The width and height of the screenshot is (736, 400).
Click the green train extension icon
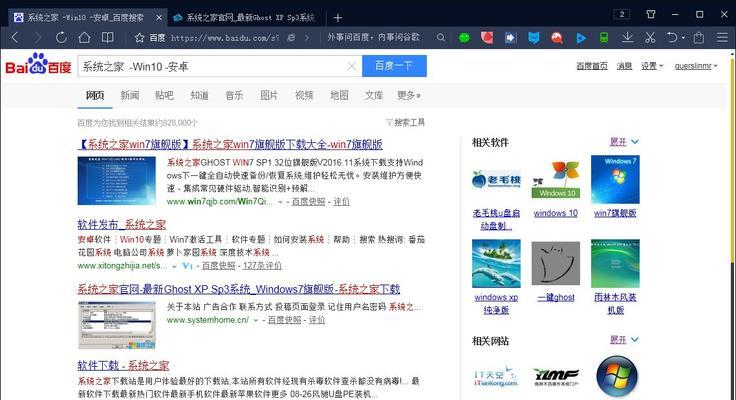[604, 38]
